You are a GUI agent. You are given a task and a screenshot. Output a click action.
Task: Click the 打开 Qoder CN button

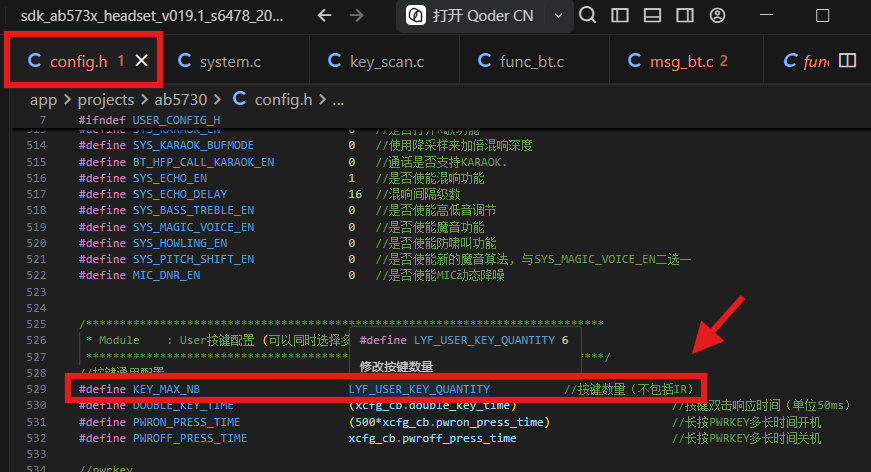(x=473, y=16)
